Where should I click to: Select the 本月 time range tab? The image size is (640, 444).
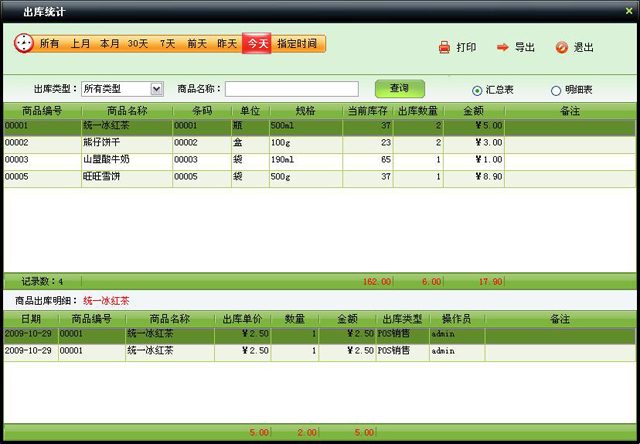tap(109, 44)
